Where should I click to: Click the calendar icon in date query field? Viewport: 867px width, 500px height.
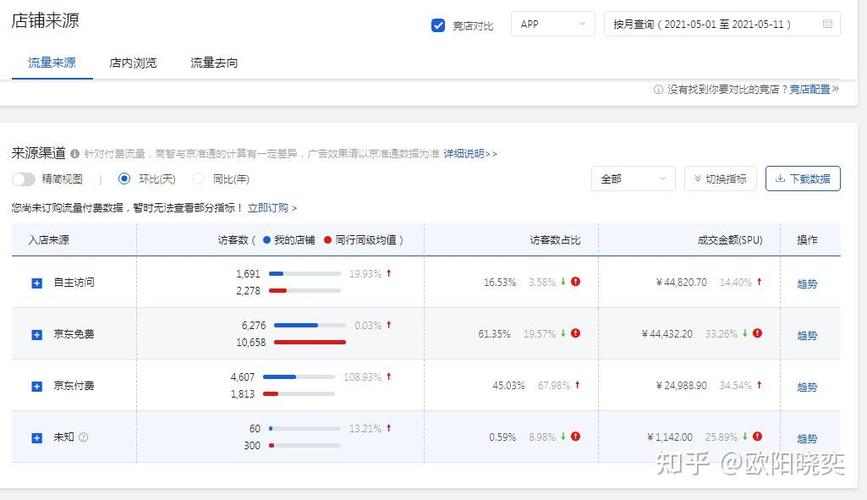[x=827, y=24]
